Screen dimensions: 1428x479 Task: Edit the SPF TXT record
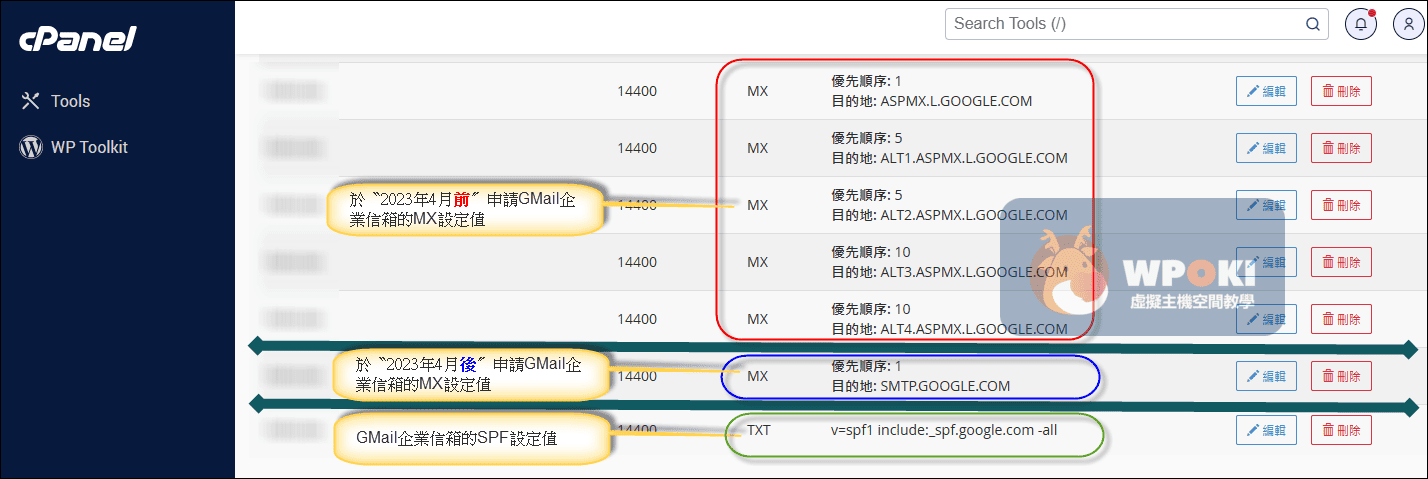tap(1266, 430)
